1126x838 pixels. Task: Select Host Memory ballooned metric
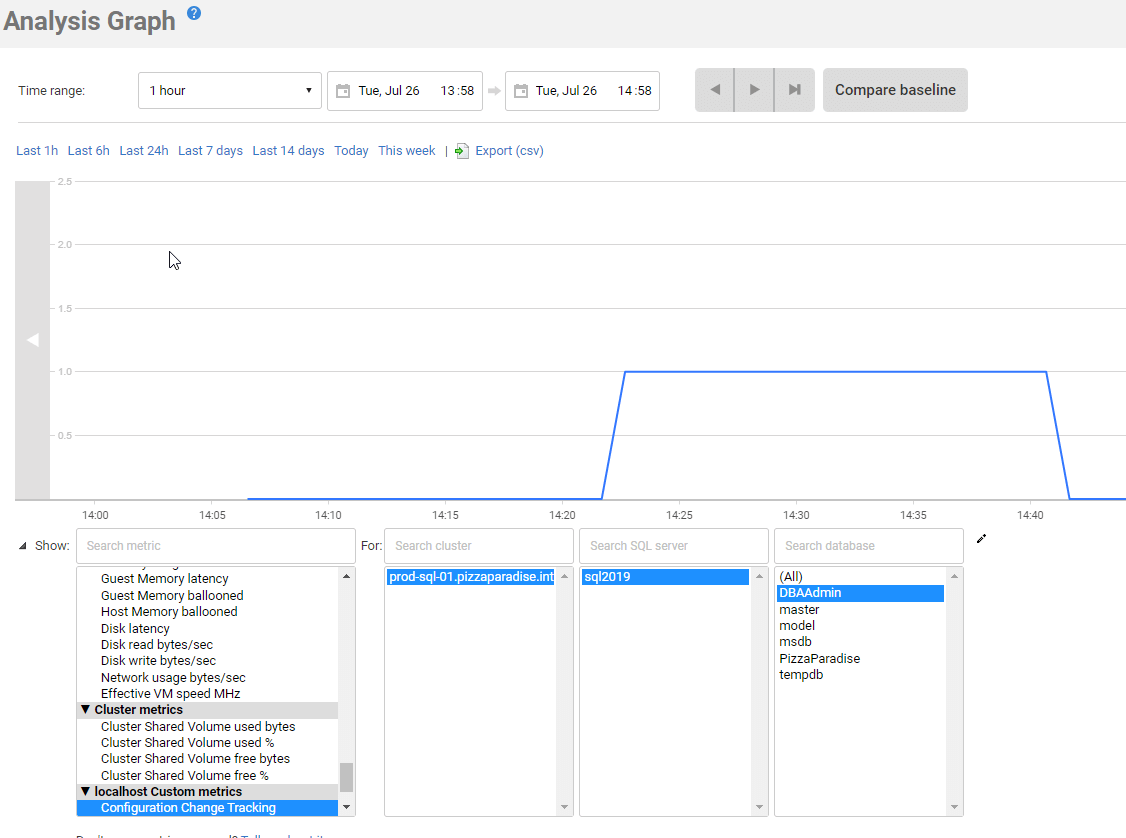[169, 612]
